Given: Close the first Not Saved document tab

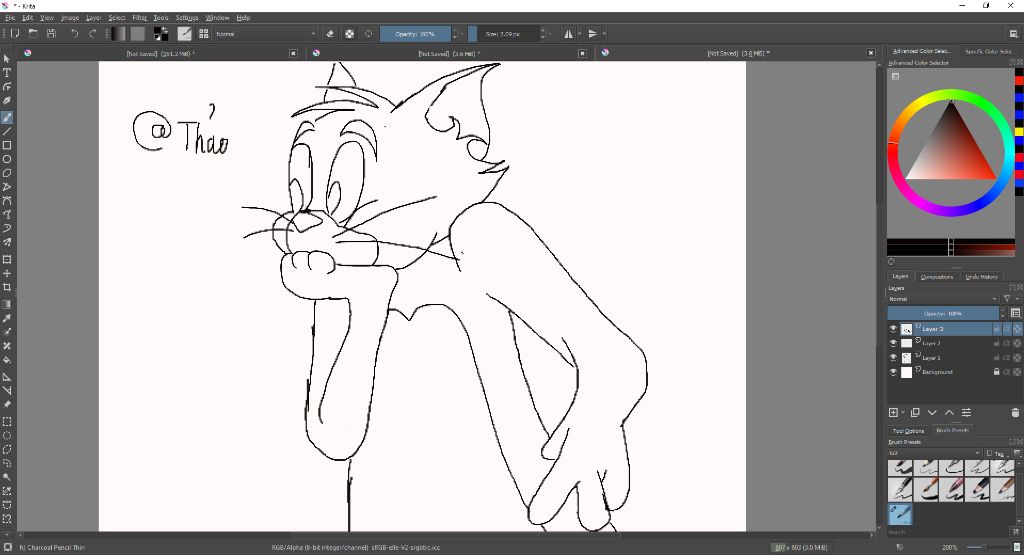Looking at the screenshot, I should (293, 53).
